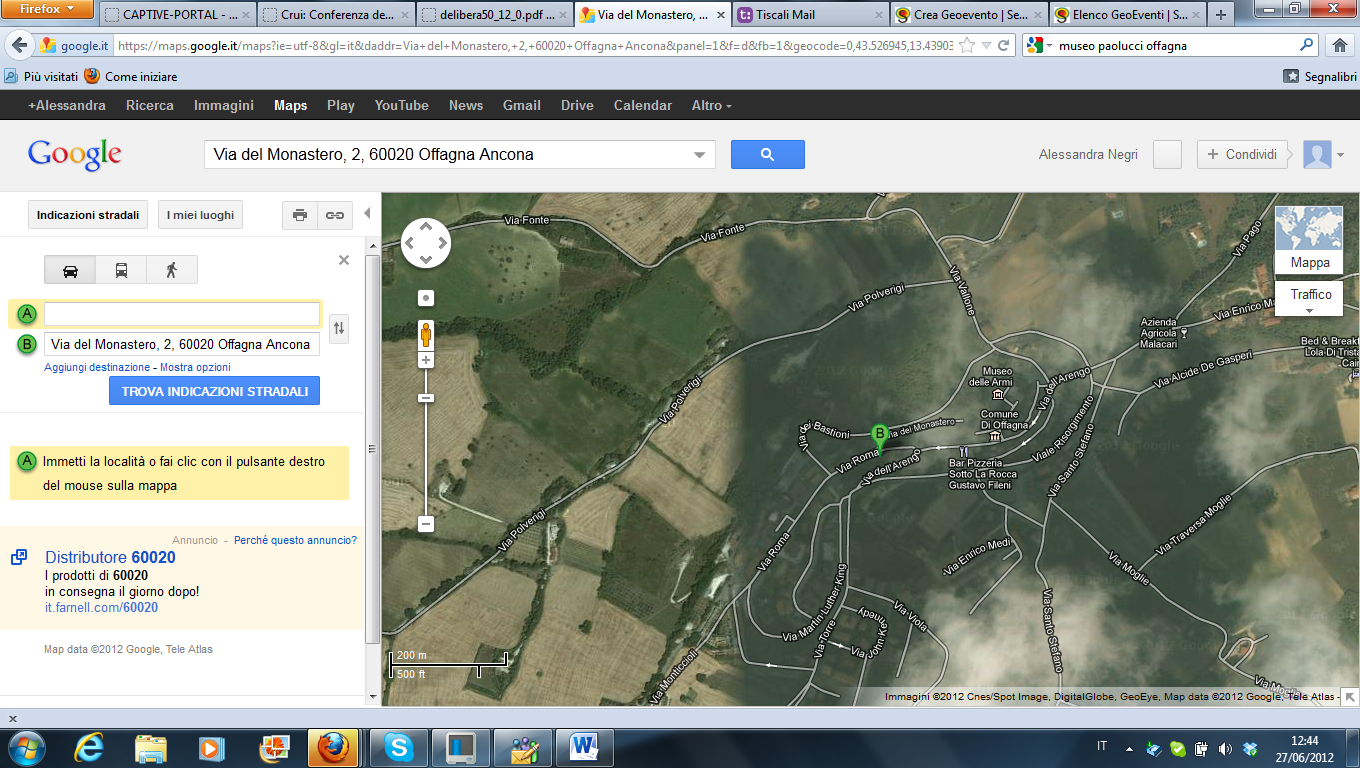Viewport: 1360px width, 768px height.
Task: Click the ad expand icon
Action: pos(19,557)
